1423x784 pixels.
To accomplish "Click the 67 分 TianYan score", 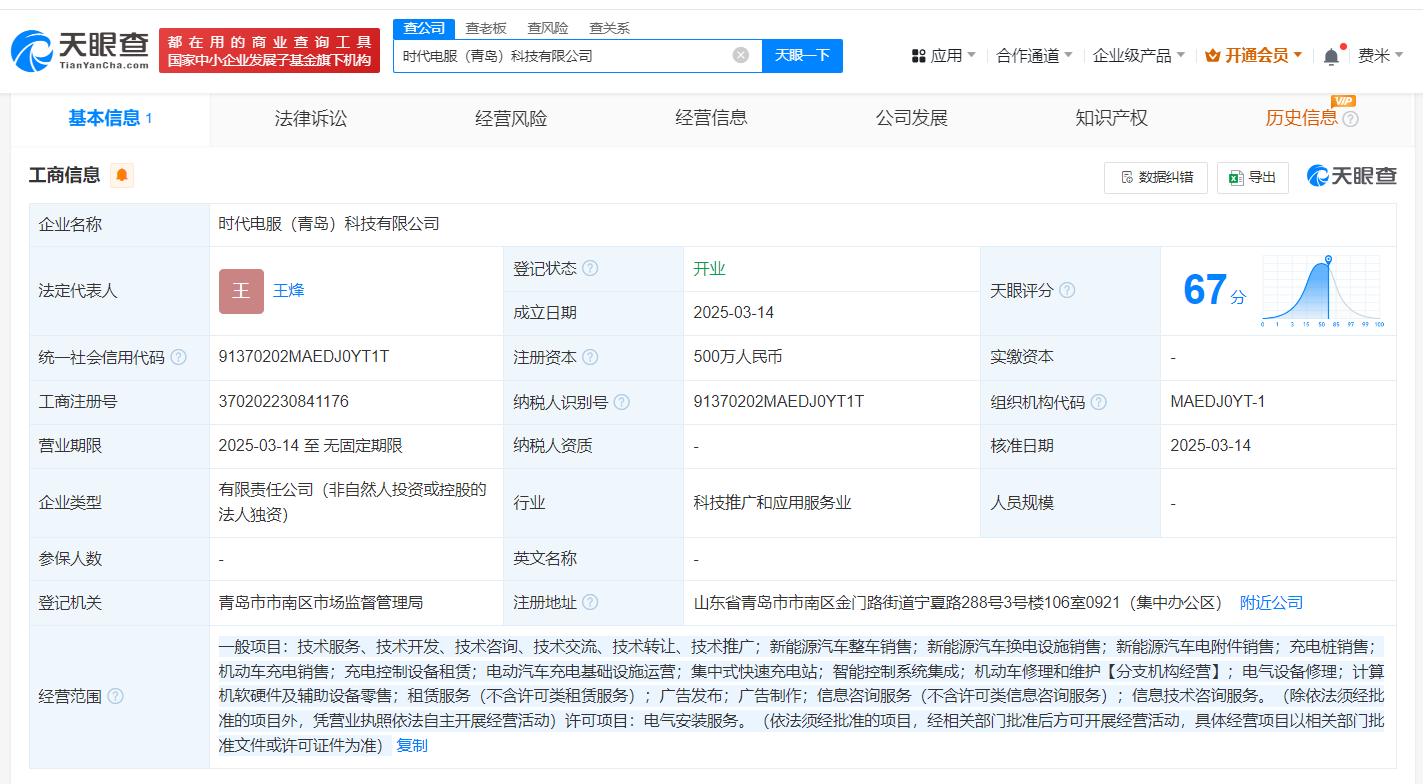I will [1214, 290].
